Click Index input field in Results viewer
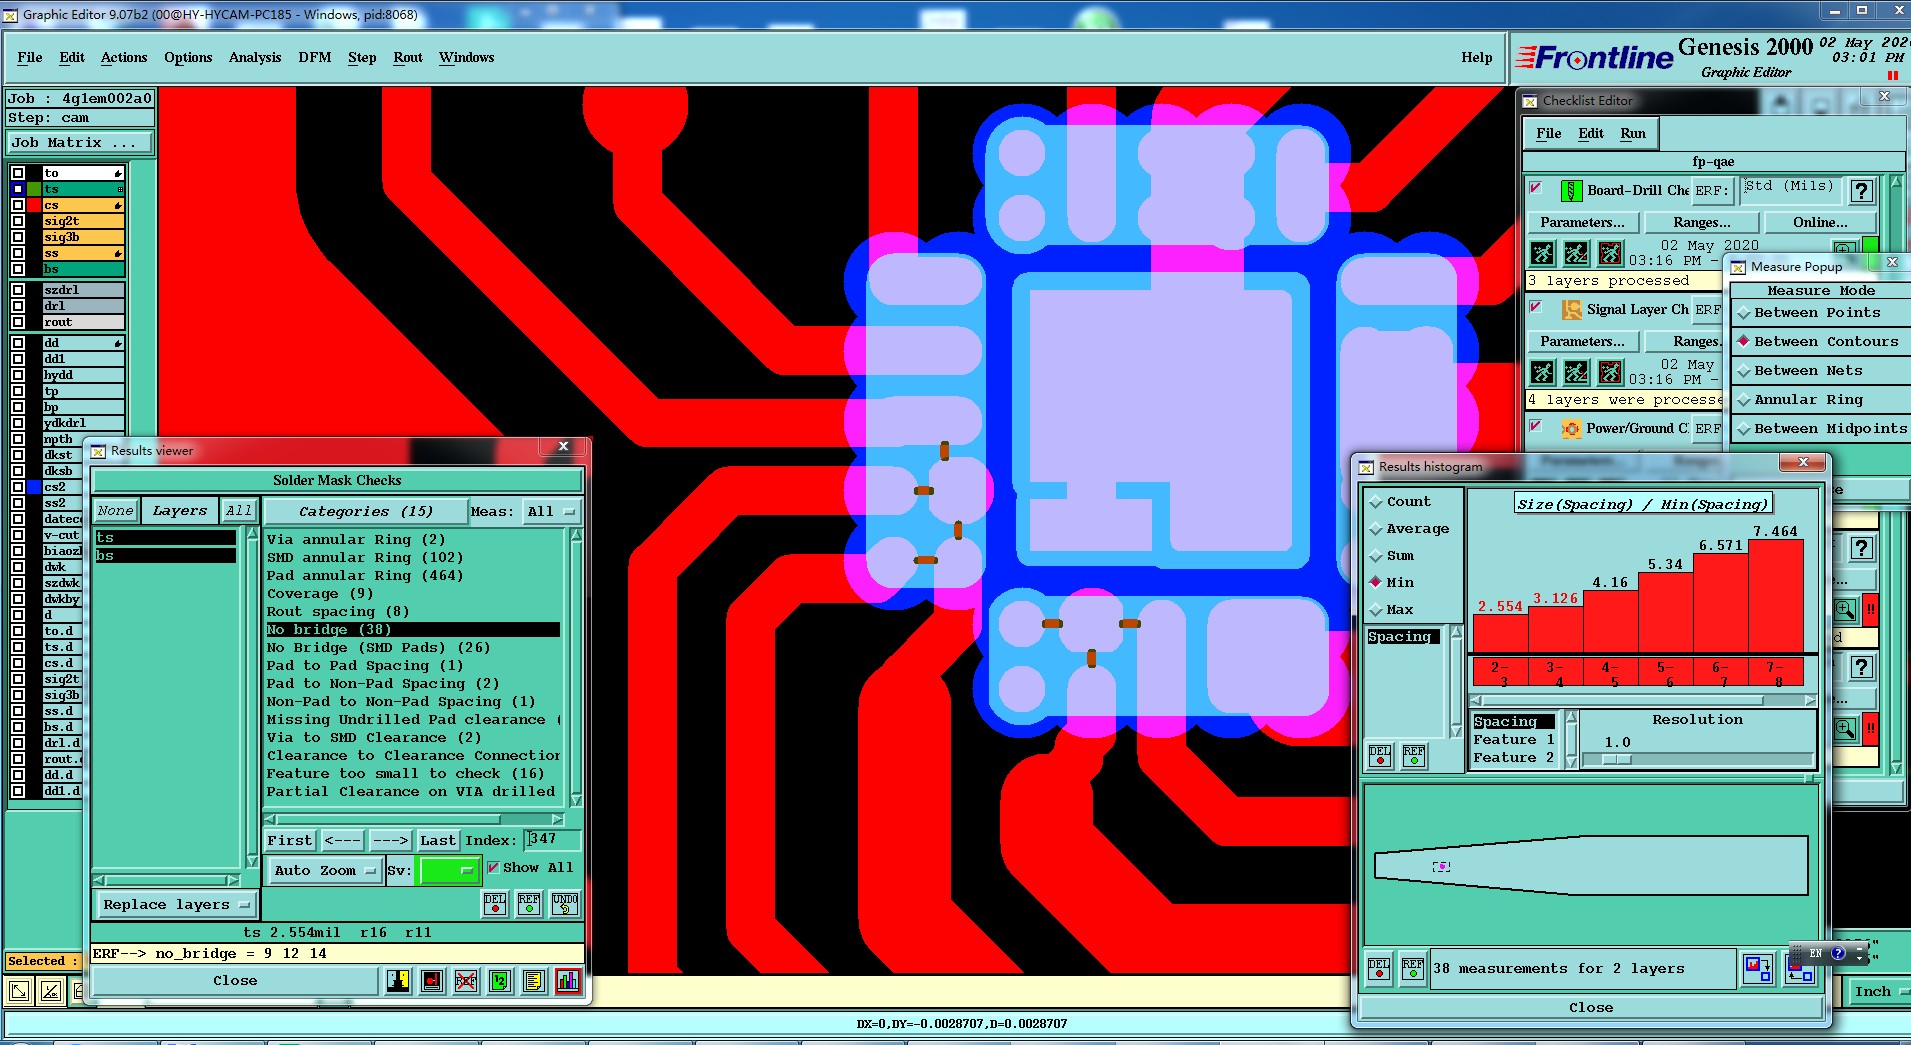 (x=552, y=840)
